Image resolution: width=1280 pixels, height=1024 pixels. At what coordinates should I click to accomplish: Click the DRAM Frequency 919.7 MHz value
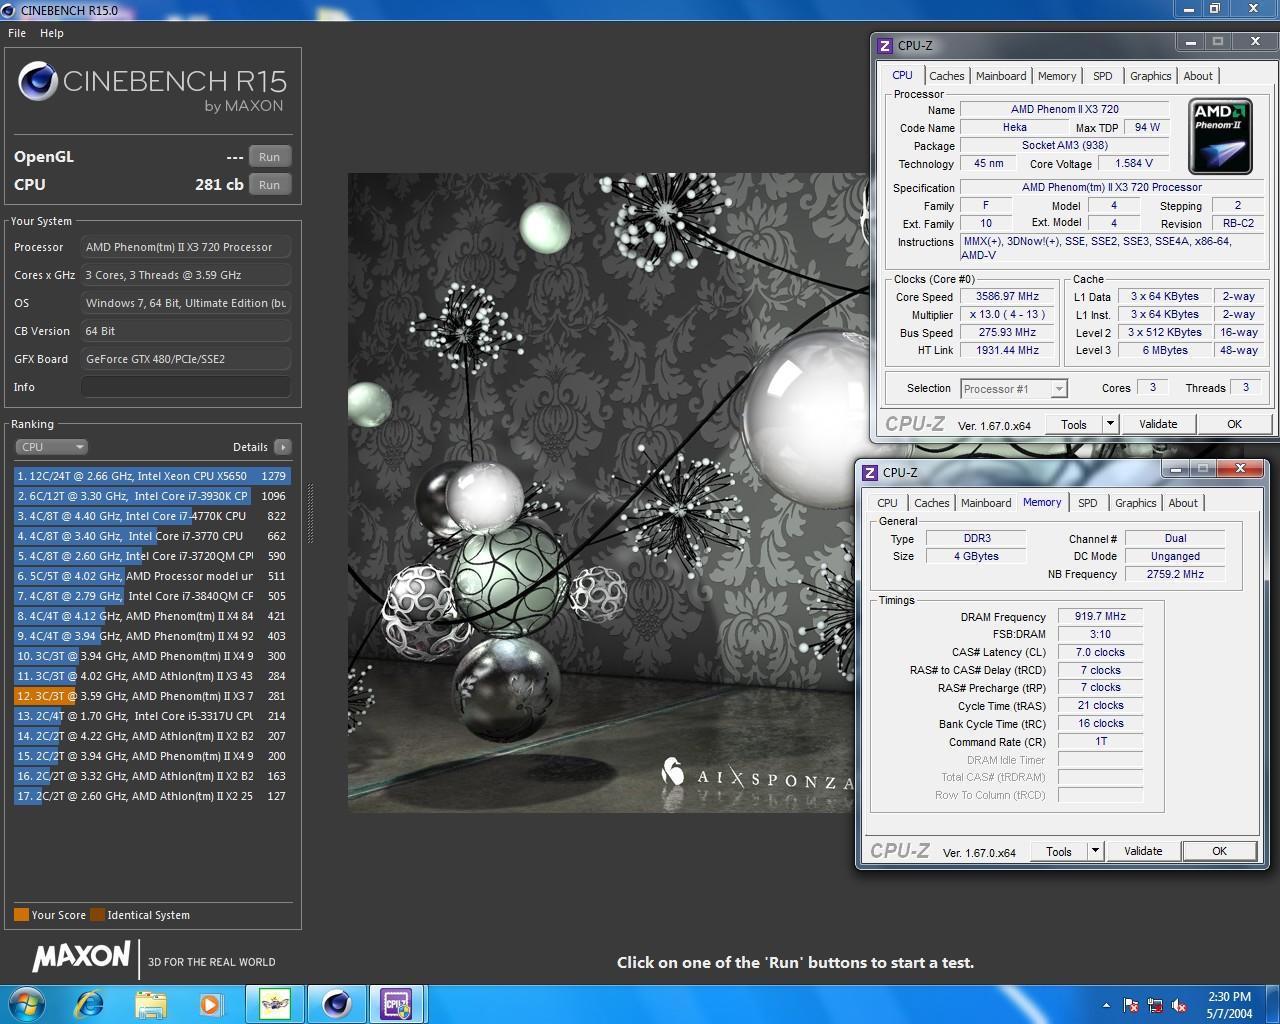1100,617
